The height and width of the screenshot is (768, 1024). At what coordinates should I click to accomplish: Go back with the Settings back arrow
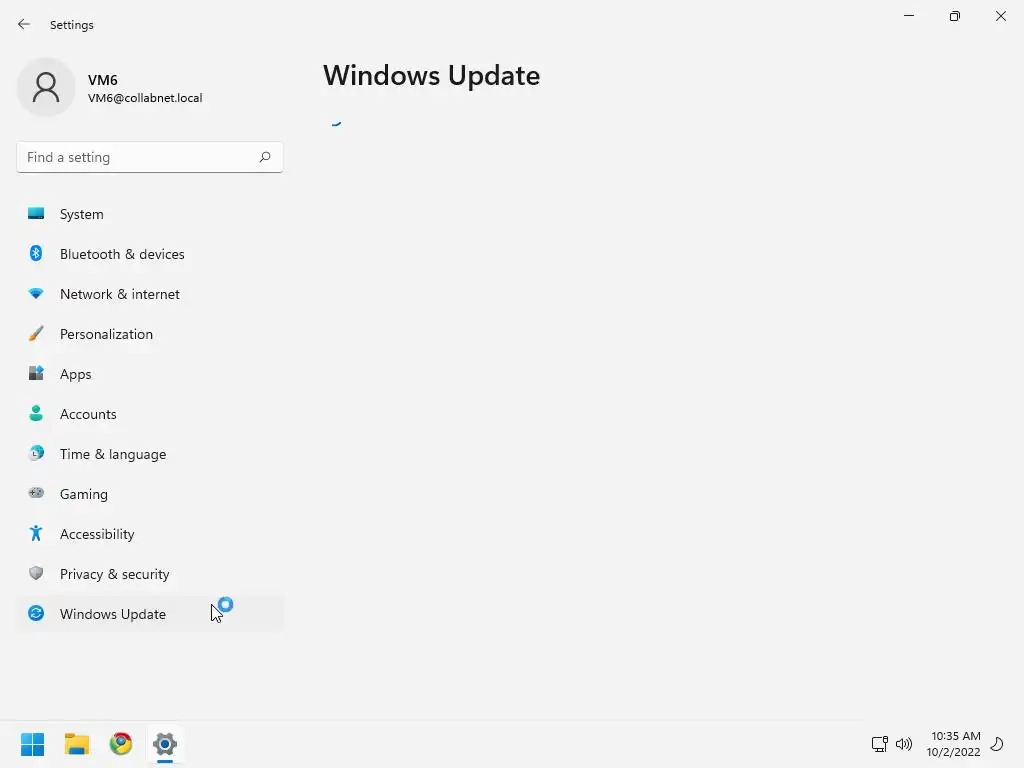click(24, 24)
